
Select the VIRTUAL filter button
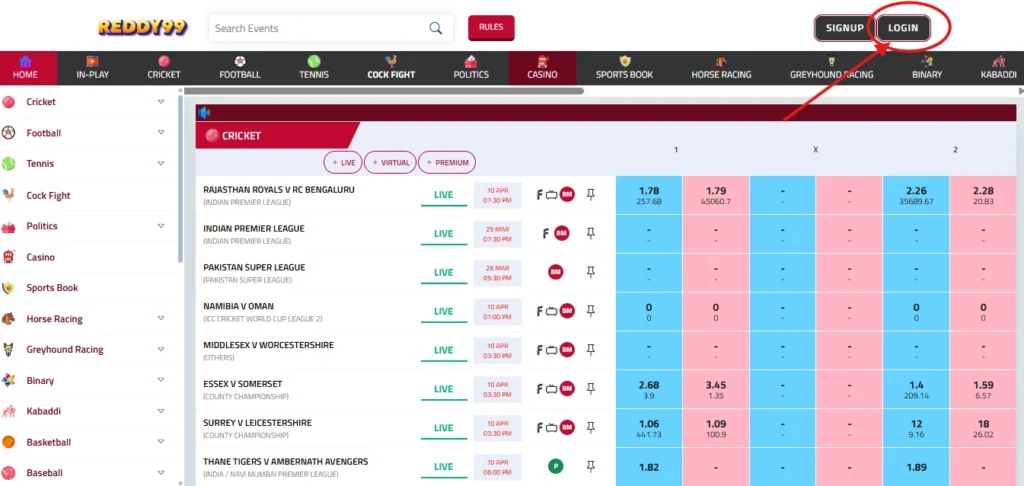390,163
